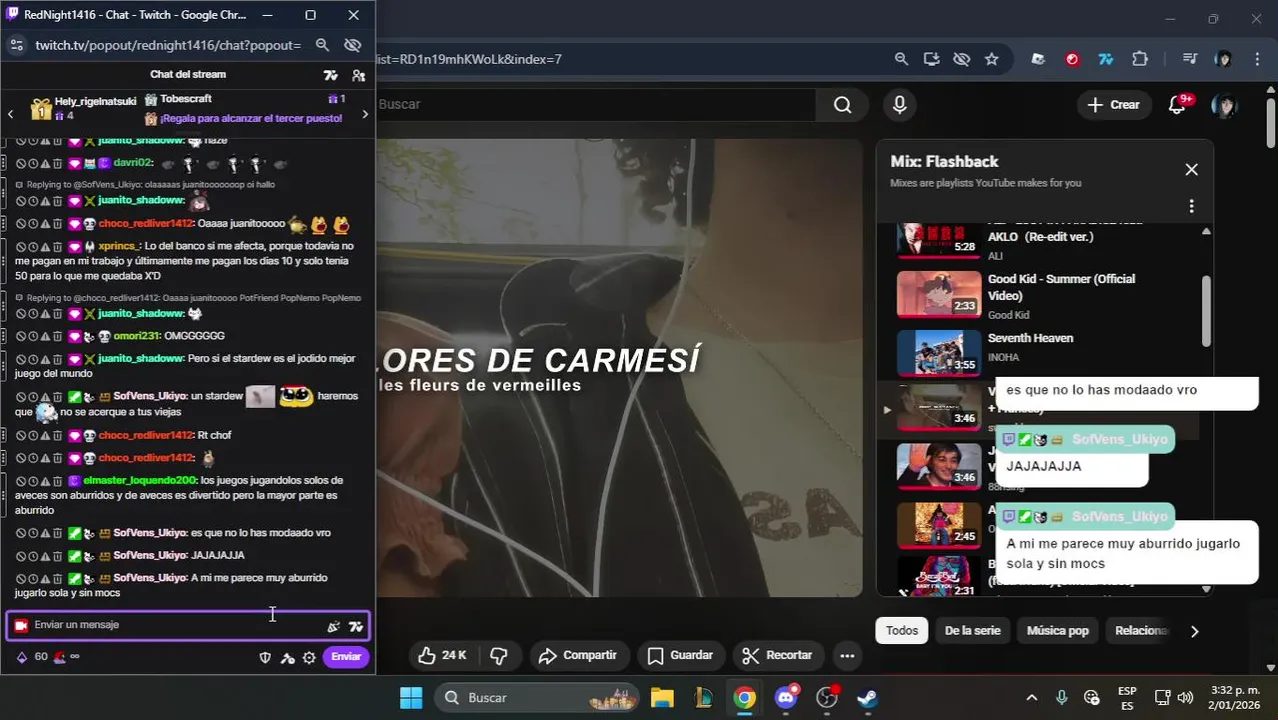The height and width of the screenshot is (720, 1278).
Task: Click the Guardar button under the video
Action: click(680, 655)
